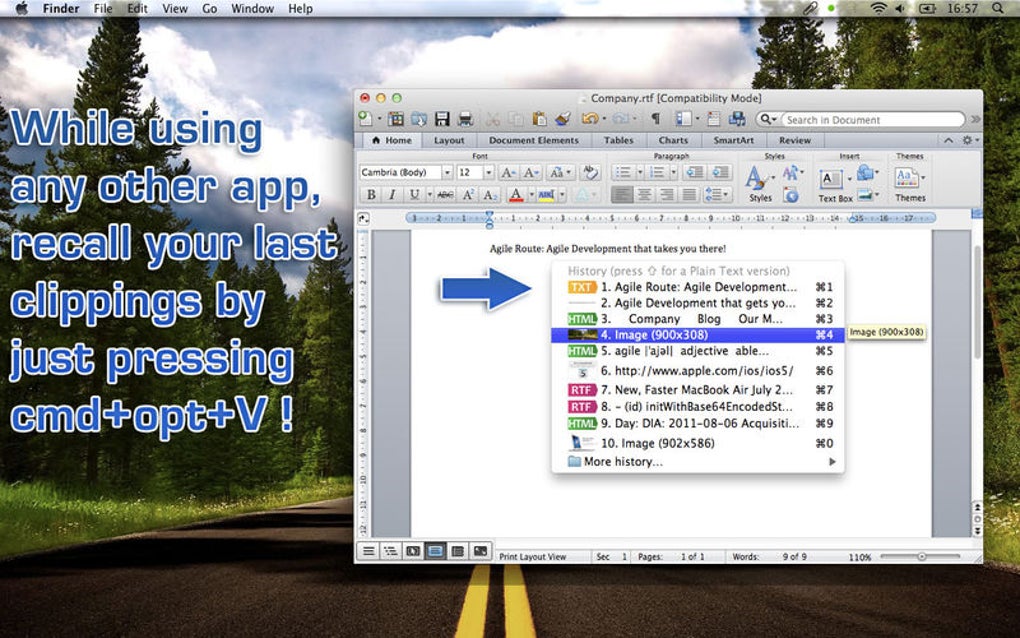Image resolution: width=1020 pixels, height=638 pixels.
Task: Select history item Image (900x308)
Action: coord(698,335)
